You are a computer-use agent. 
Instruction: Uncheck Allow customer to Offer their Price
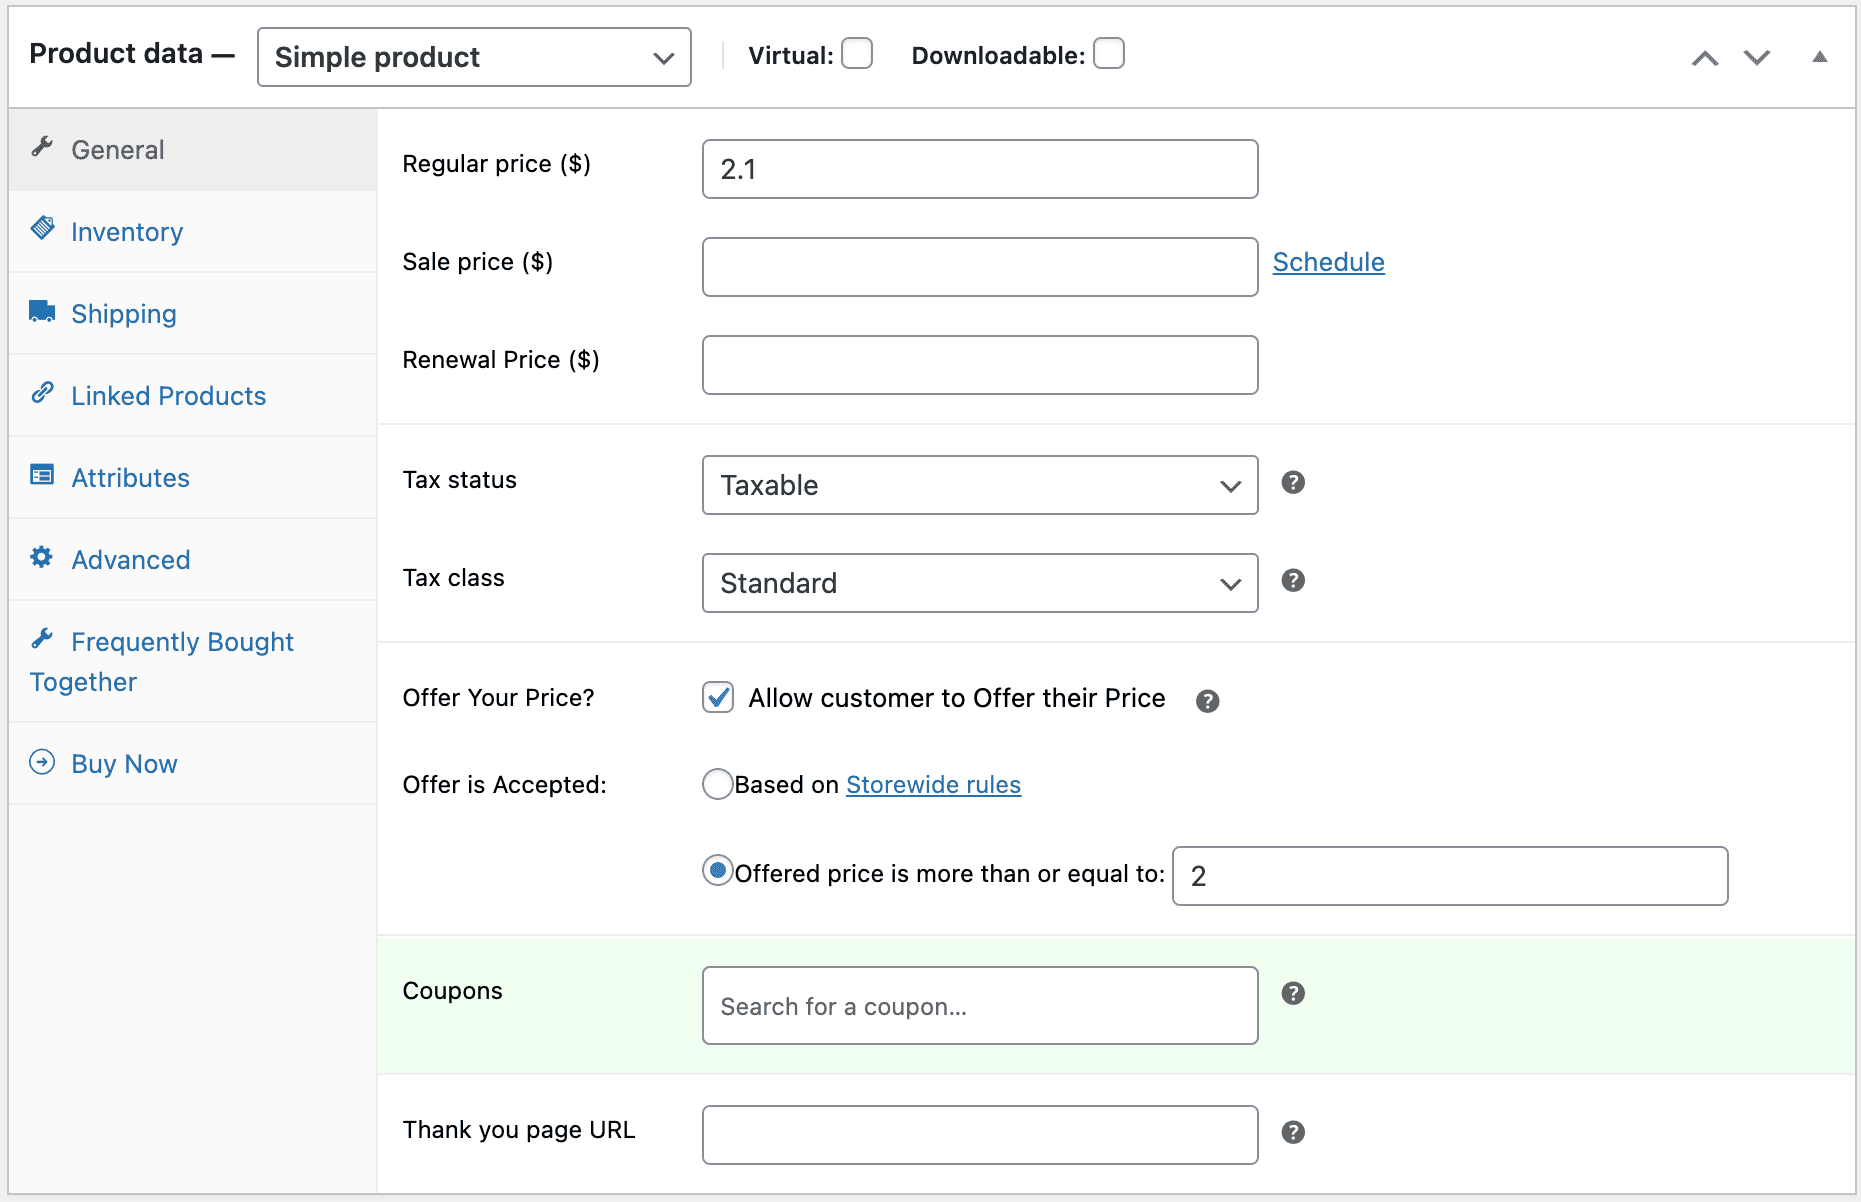click(x=718, y=697)
